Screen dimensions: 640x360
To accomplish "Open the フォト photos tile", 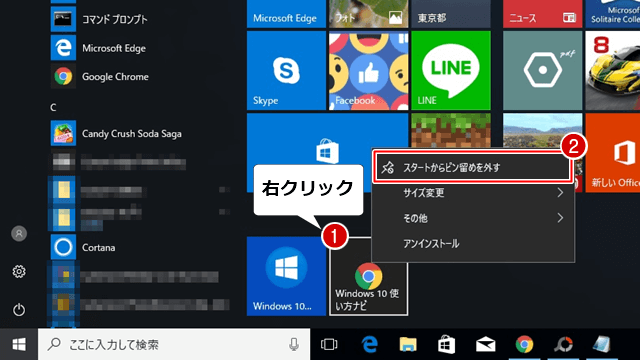I will pyautogui.click(x=368, y=14).
